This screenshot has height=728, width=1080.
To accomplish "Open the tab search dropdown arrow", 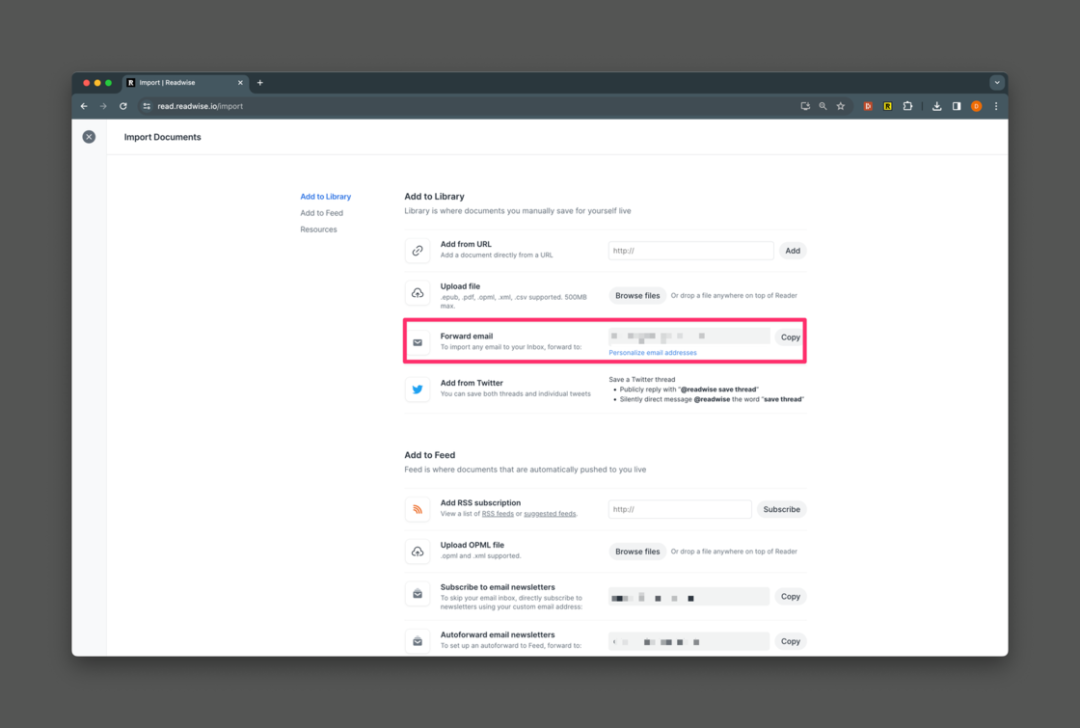I will (997, 83).
